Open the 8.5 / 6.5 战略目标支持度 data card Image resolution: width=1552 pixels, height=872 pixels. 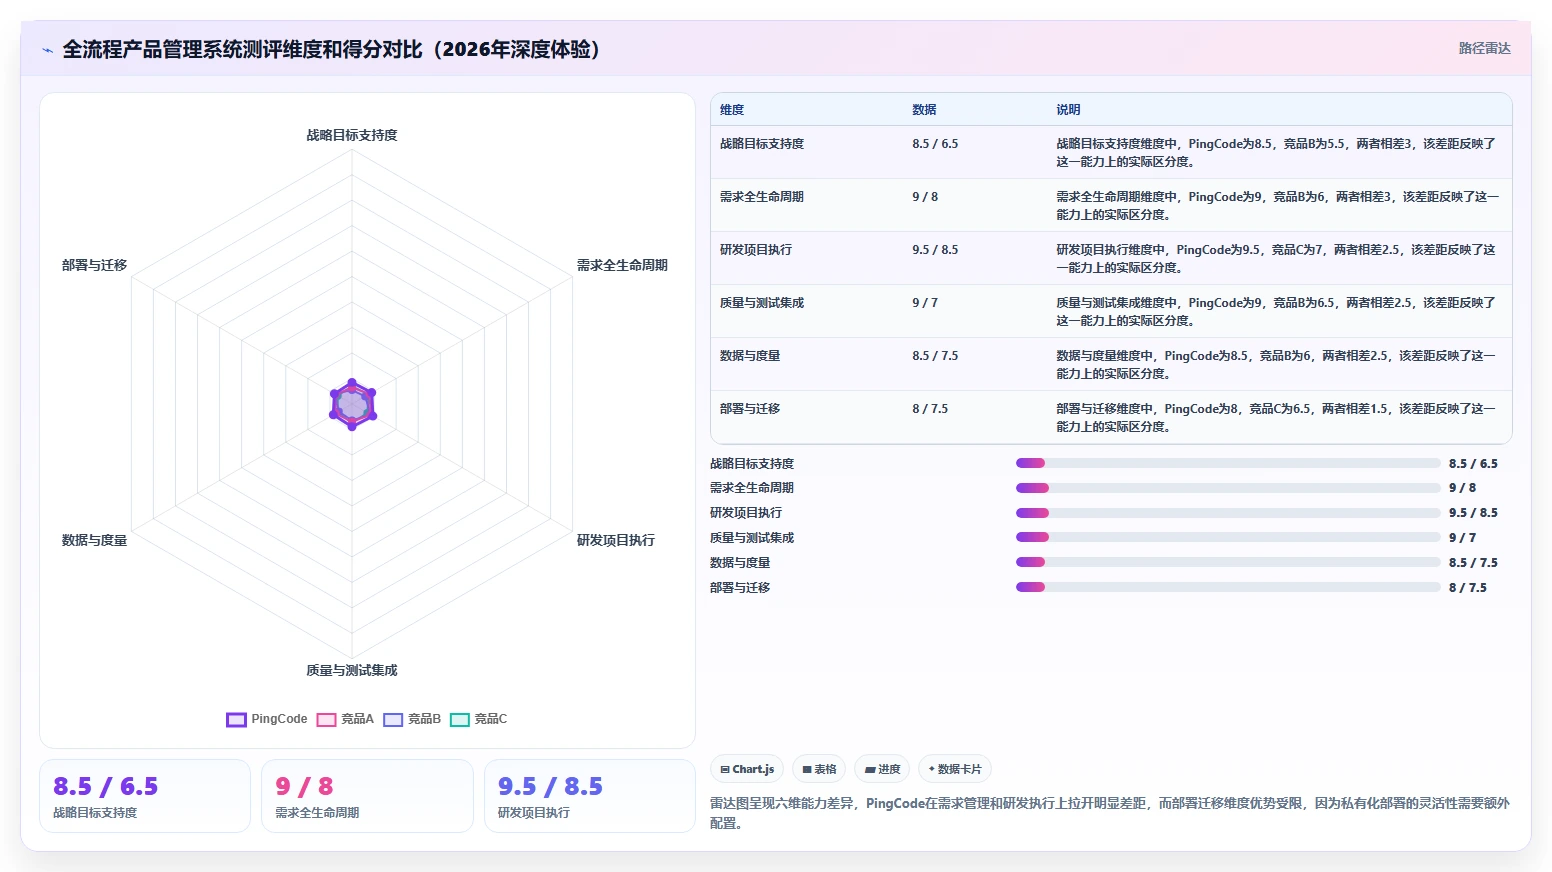145,796
